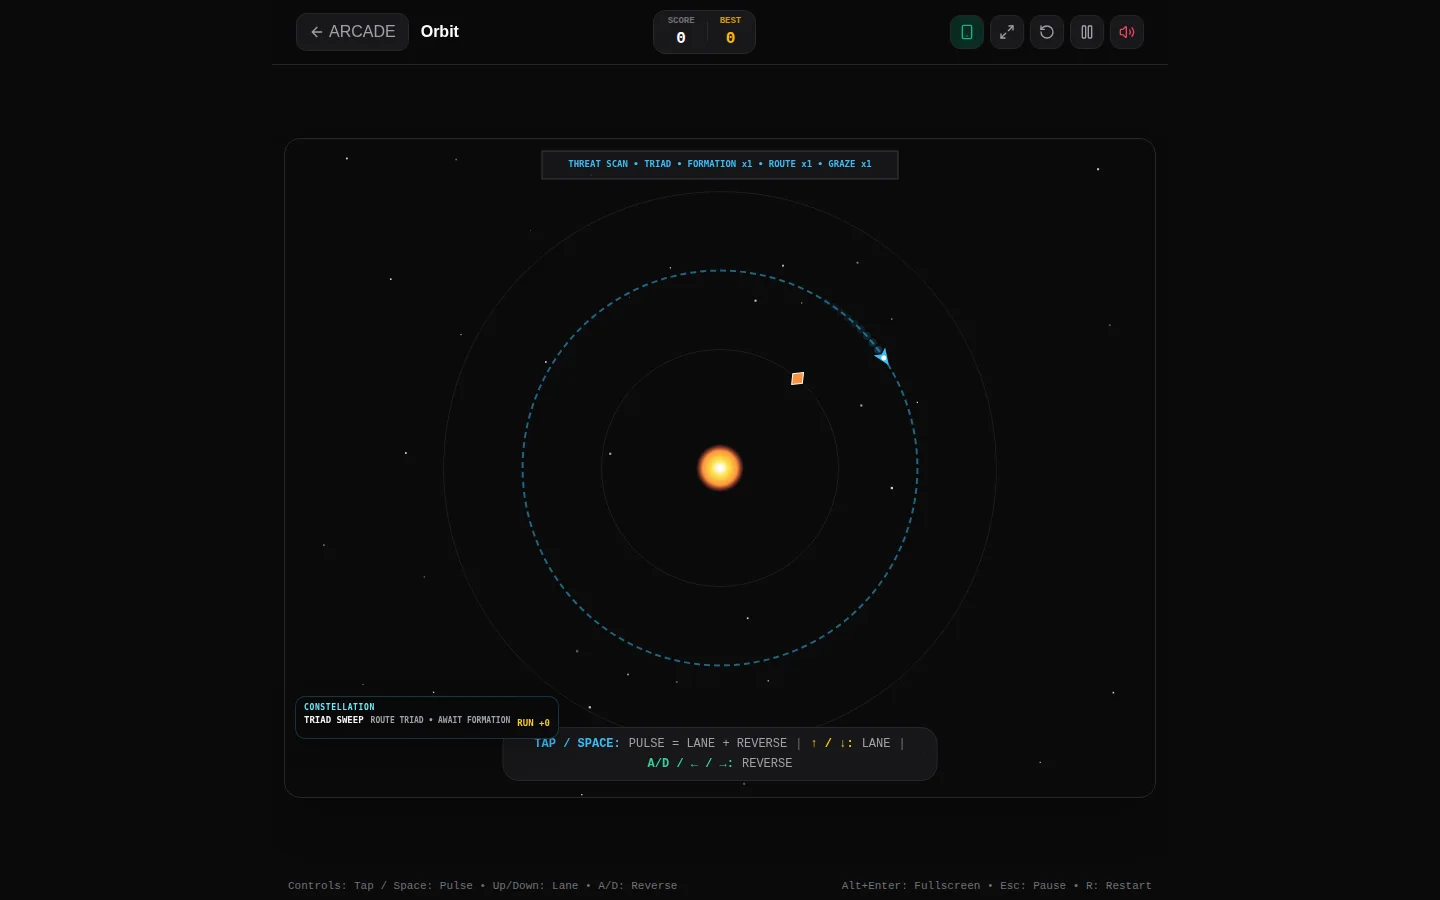Click the blue arrow spaceship
This screenshot has width=1440, height=900.
click(882, 356)
